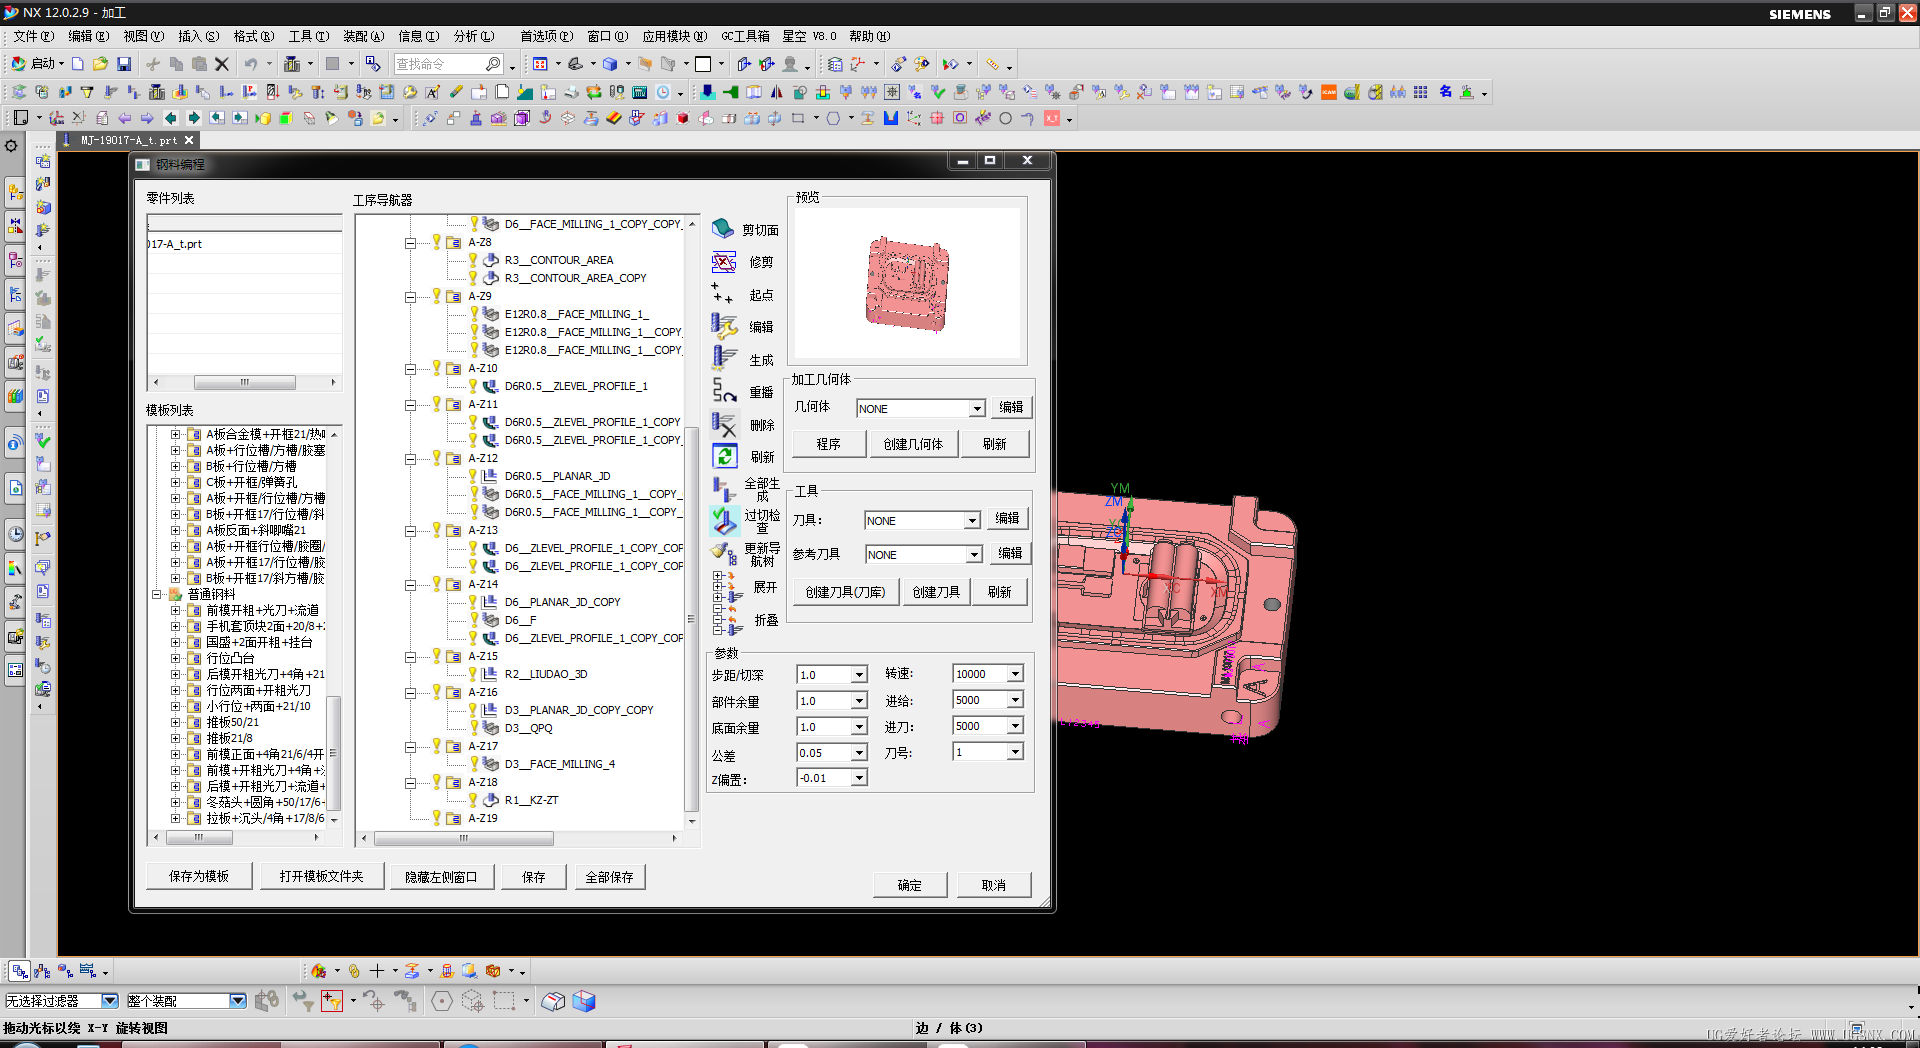This screenshot has height=1048, width=1920.
Task: Open the 文件 (F) menu
Action: point(34,36)
